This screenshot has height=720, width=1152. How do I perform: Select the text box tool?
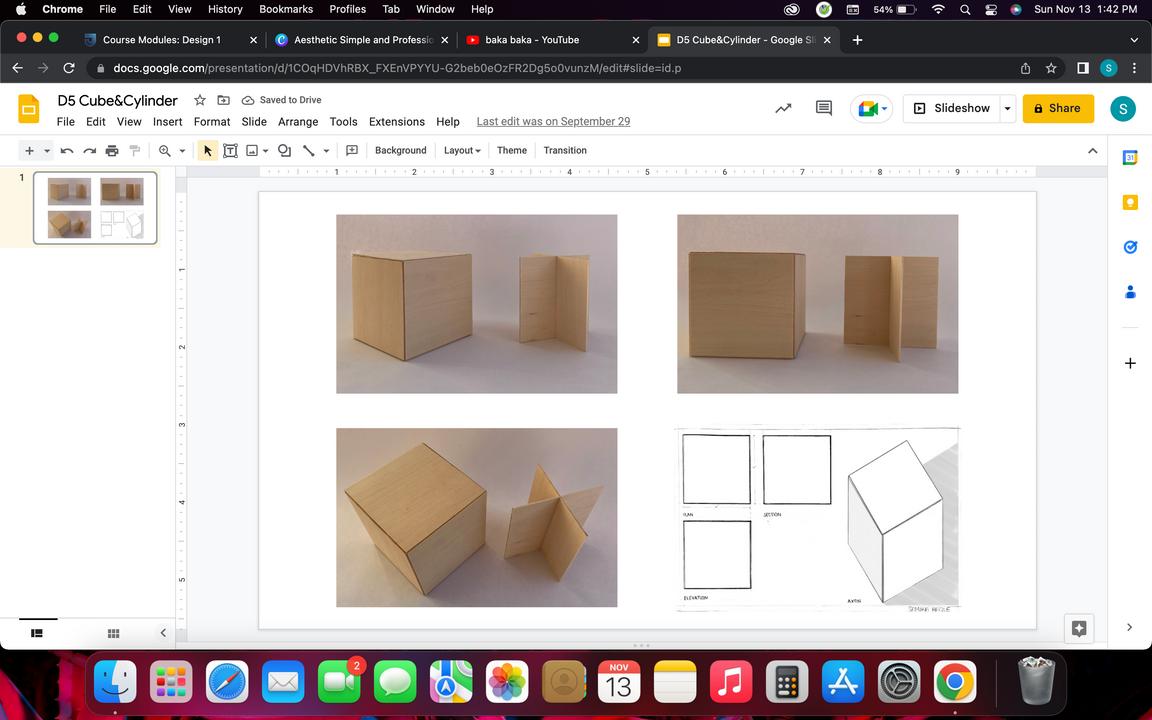(230, 151)
